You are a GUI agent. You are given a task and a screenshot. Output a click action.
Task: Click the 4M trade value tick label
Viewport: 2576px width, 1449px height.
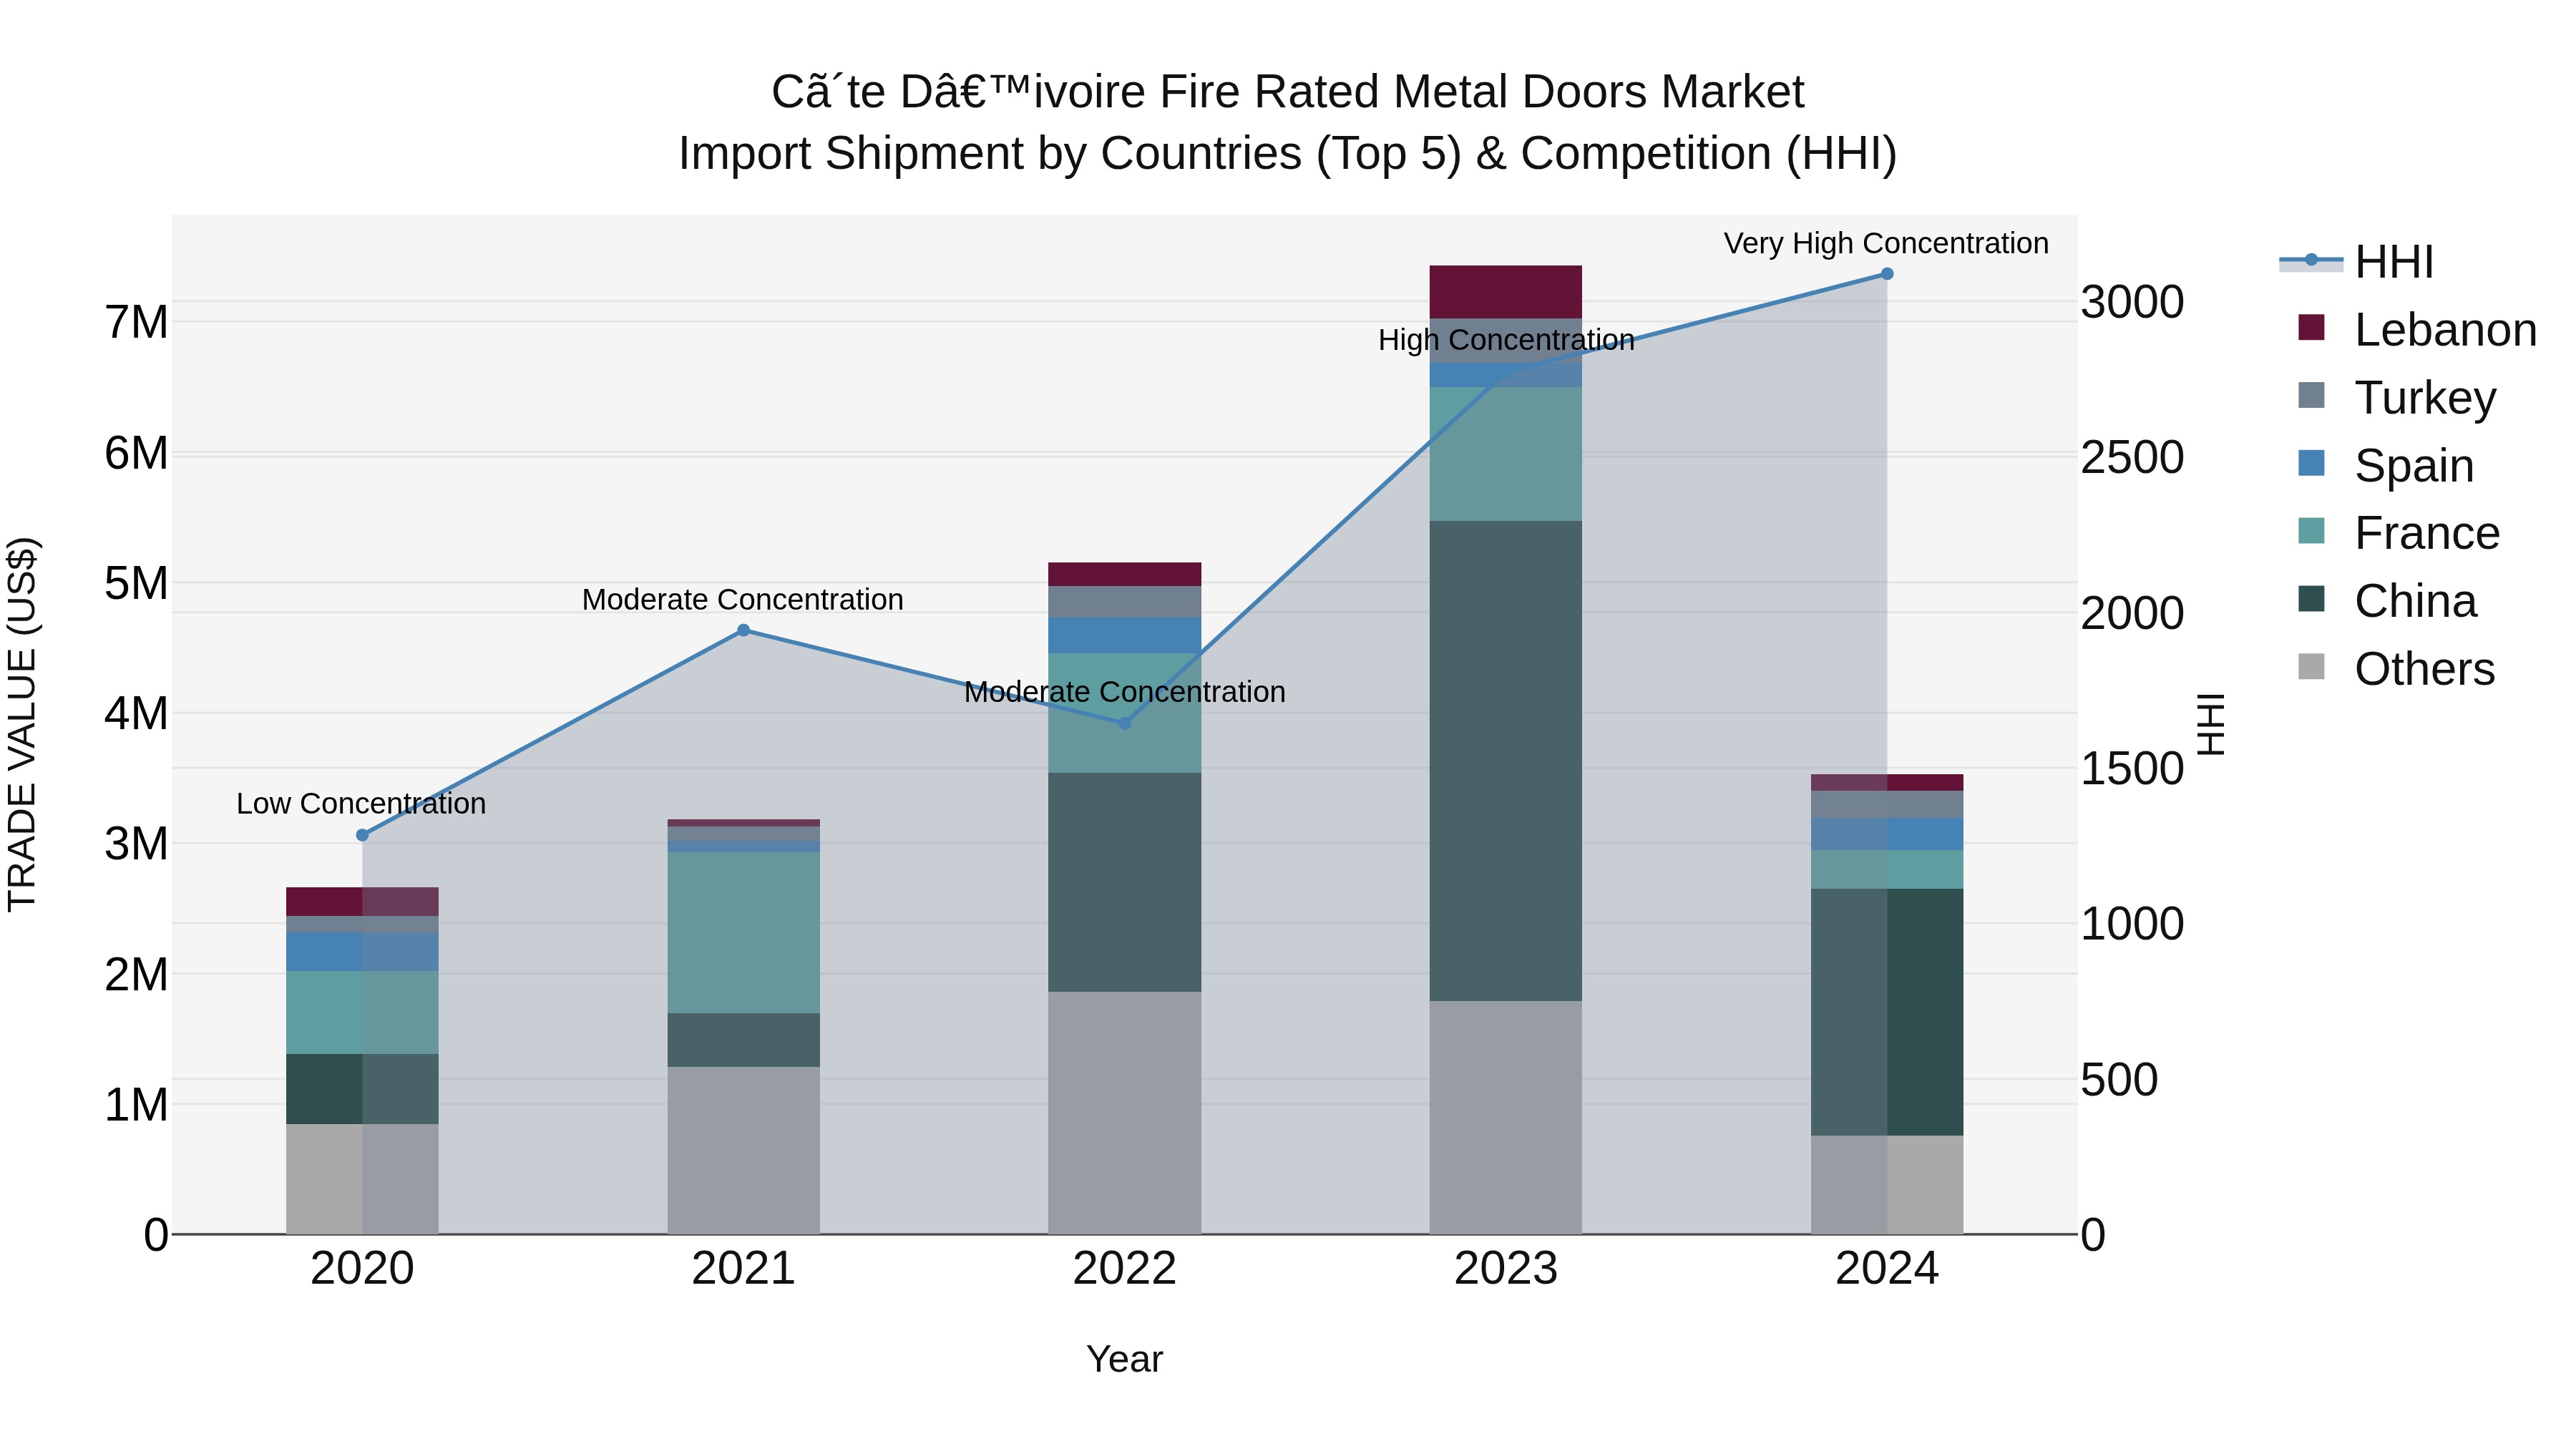(x=136, y=714)
